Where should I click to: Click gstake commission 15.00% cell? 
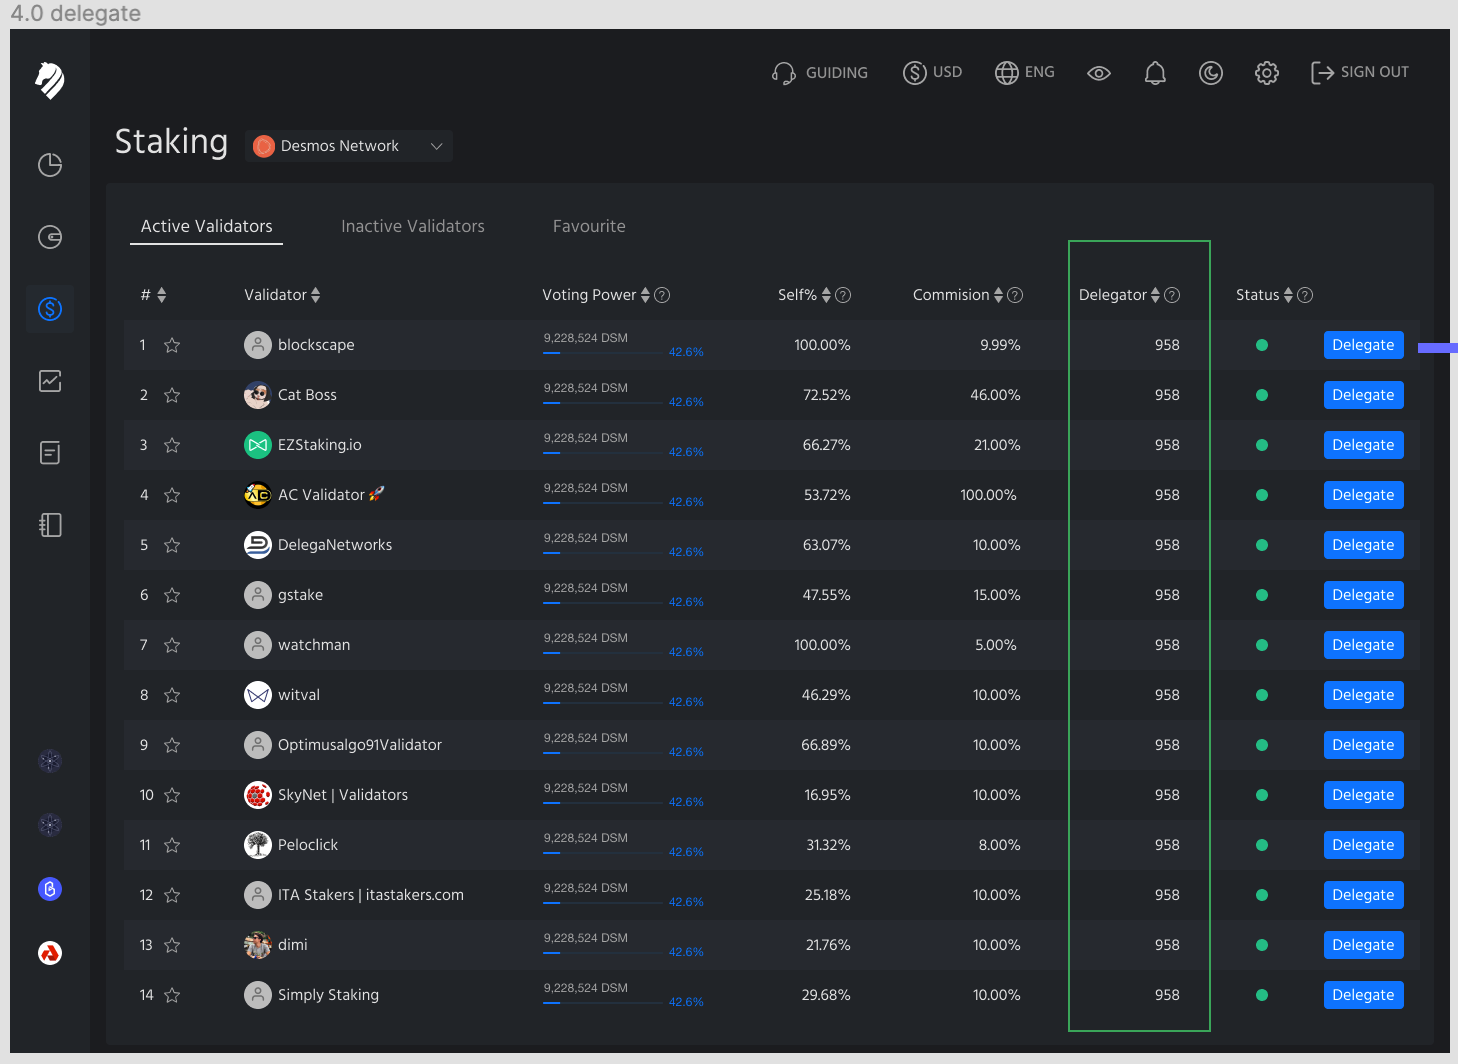[997, 595]
